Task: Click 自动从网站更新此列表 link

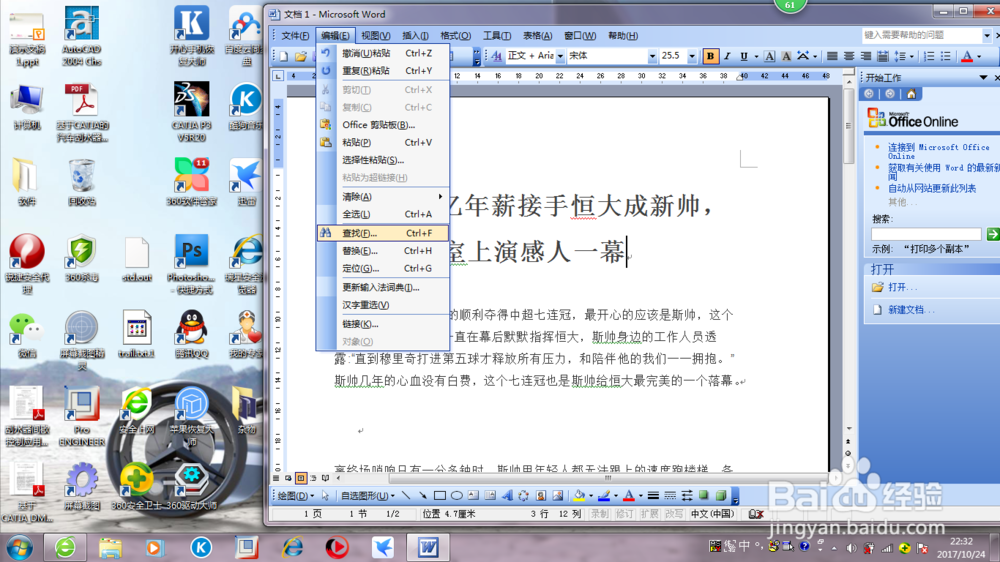Action: pos(932,188)
